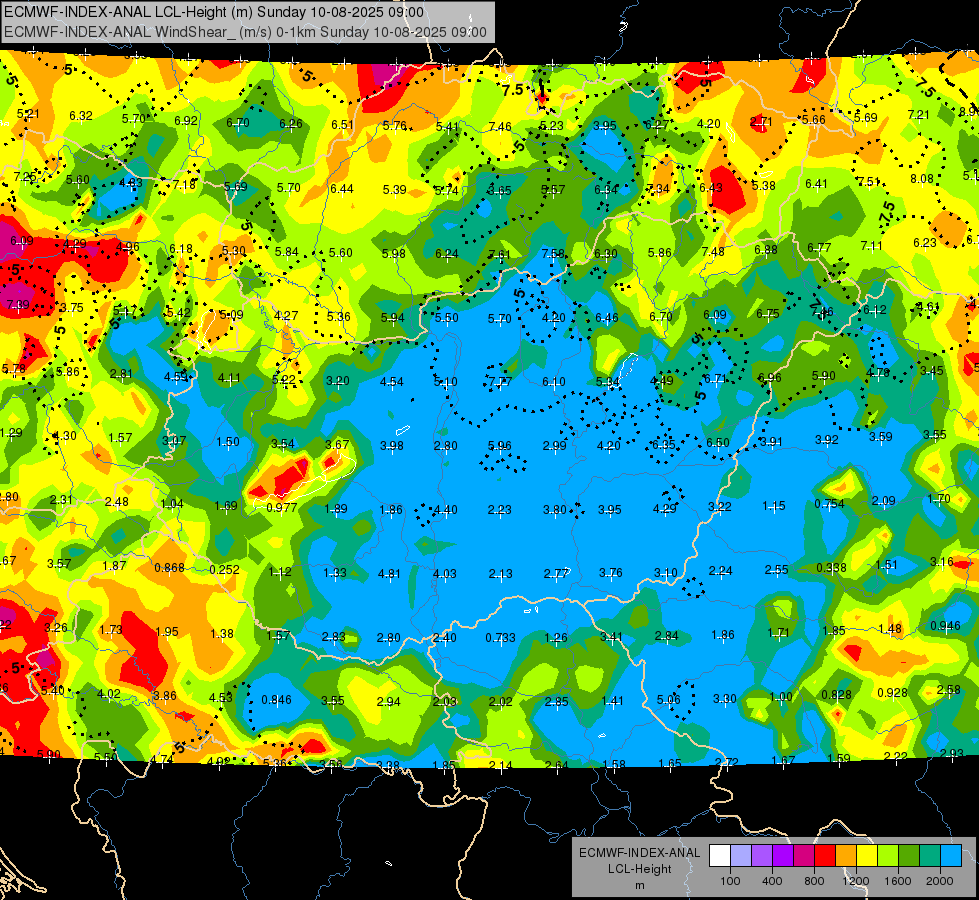Click the wind shear value 0.828
979x900 pixels.
837,695
